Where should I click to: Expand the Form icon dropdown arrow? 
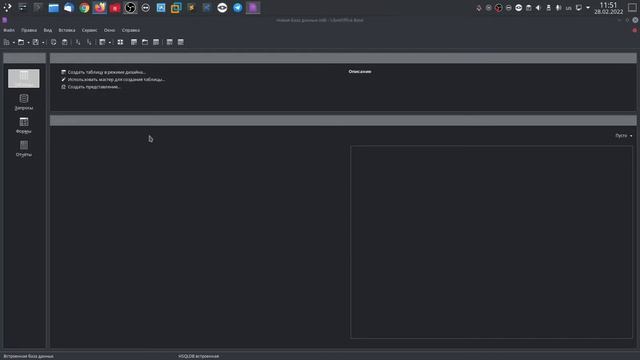pos(110,42)
